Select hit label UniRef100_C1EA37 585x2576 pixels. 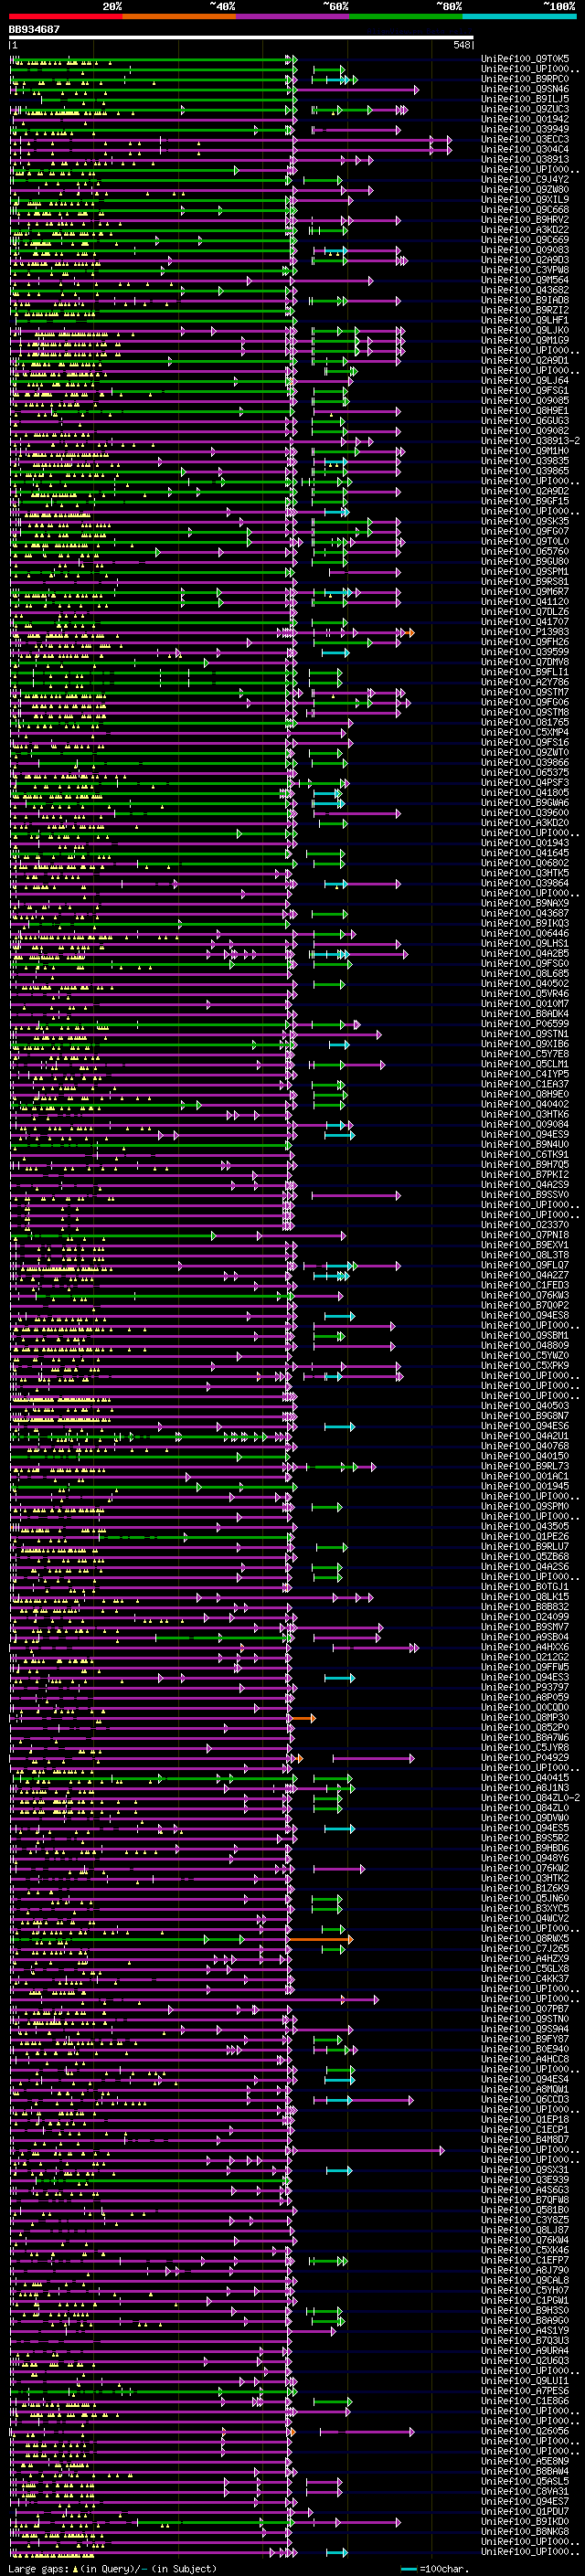(x=525, y=1084)
